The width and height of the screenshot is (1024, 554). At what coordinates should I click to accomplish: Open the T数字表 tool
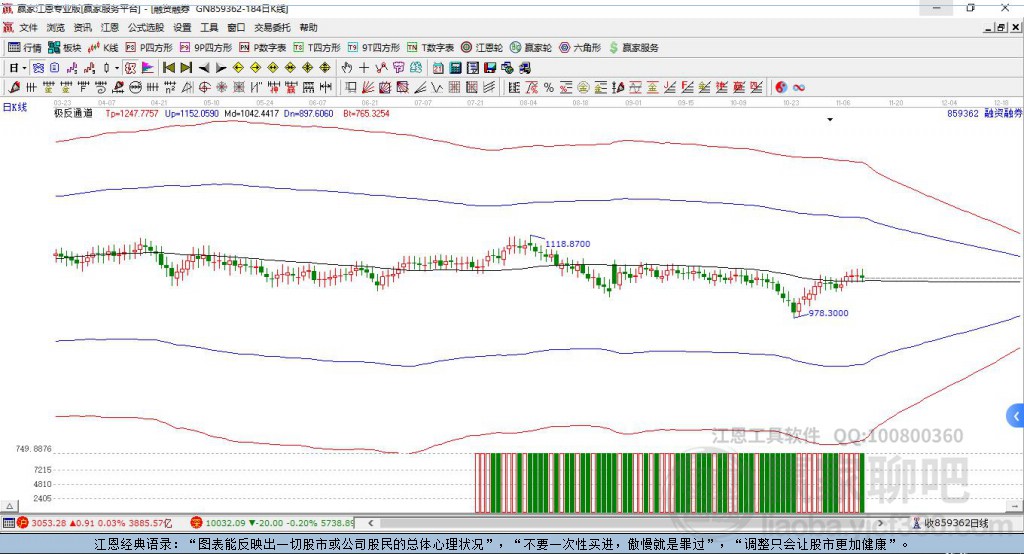430,48
